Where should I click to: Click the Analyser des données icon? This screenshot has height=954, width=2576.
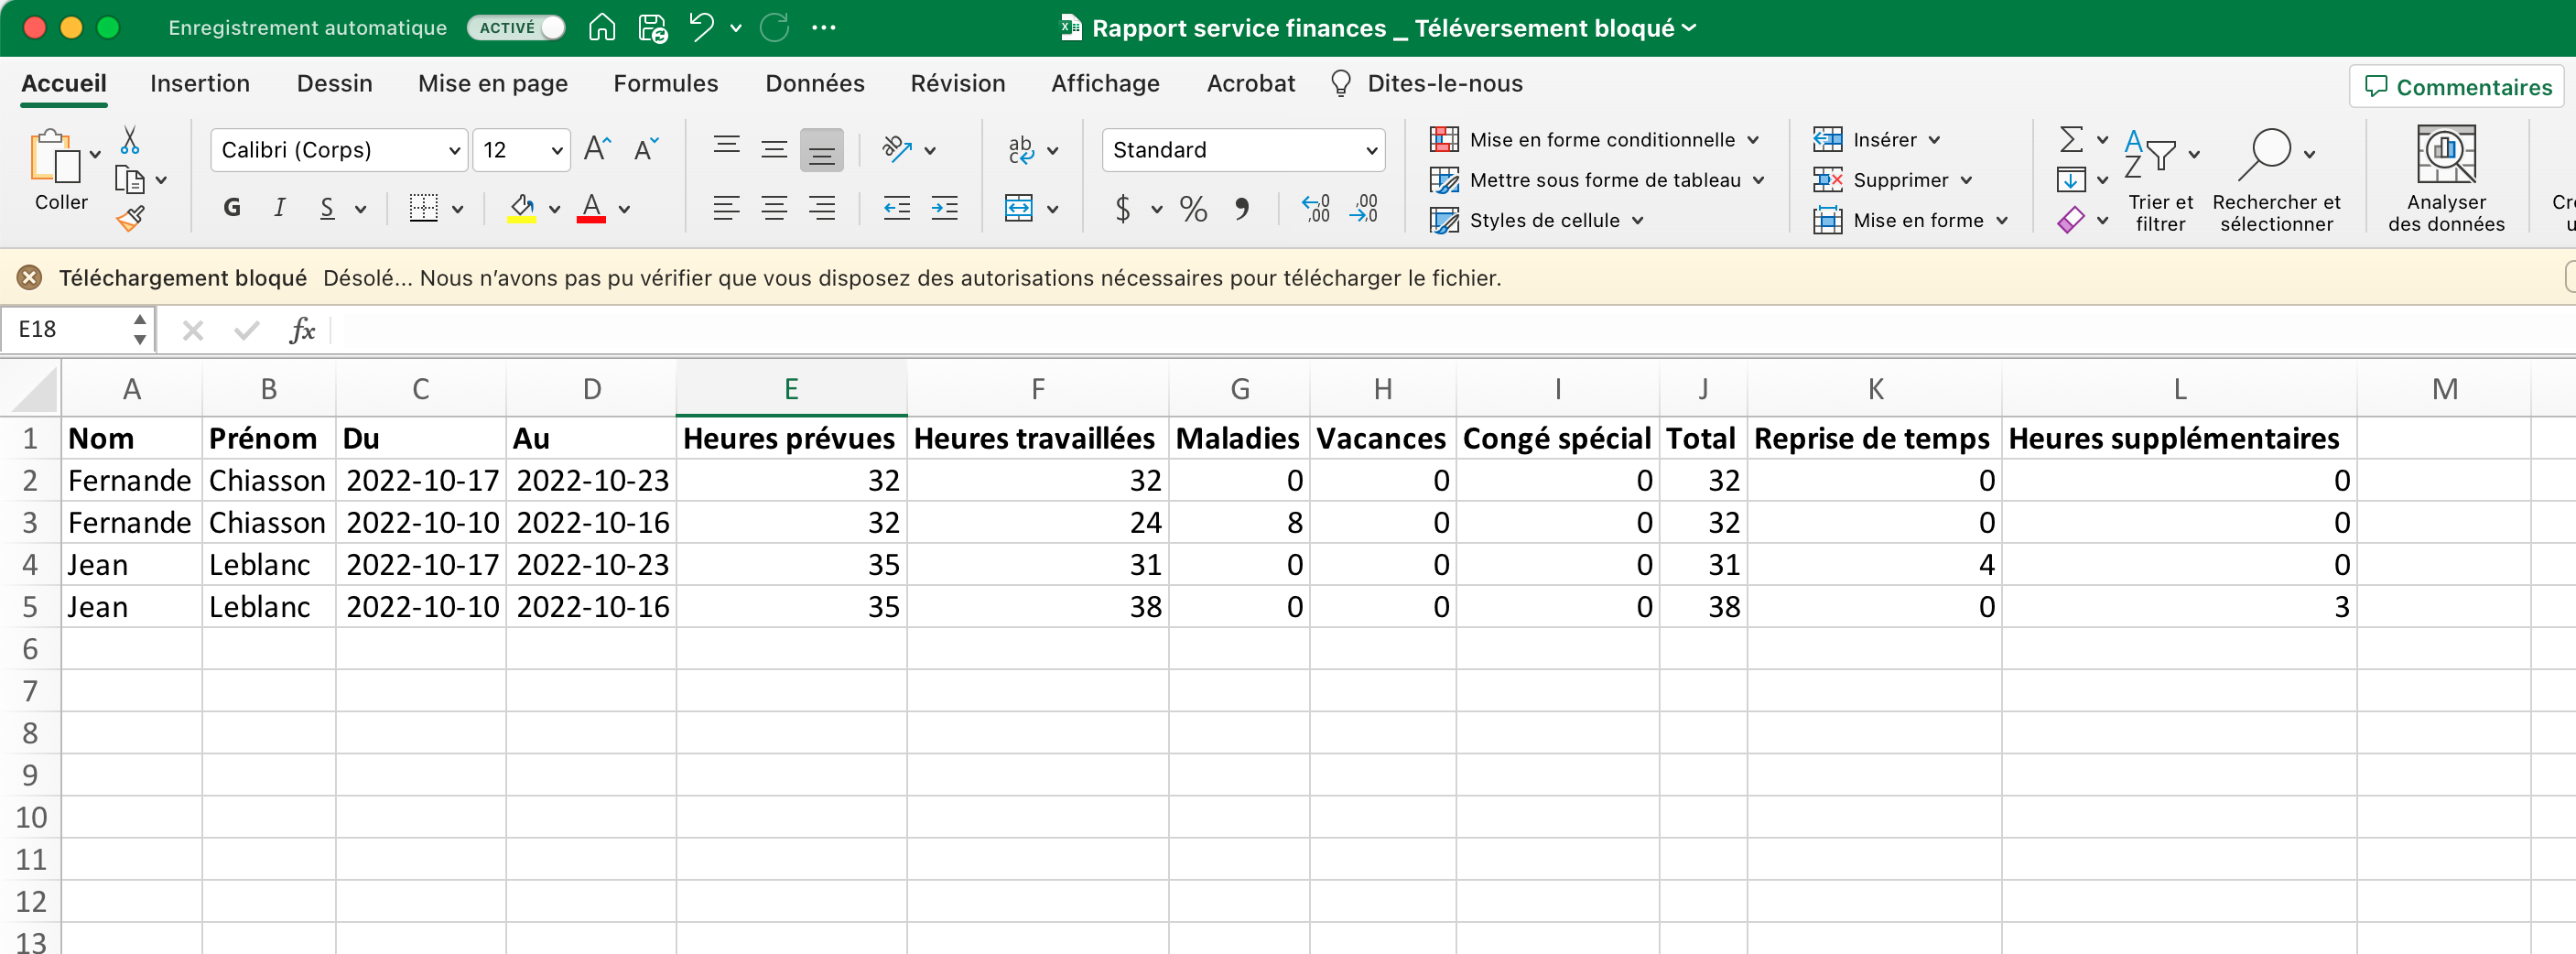point(2446,154)
